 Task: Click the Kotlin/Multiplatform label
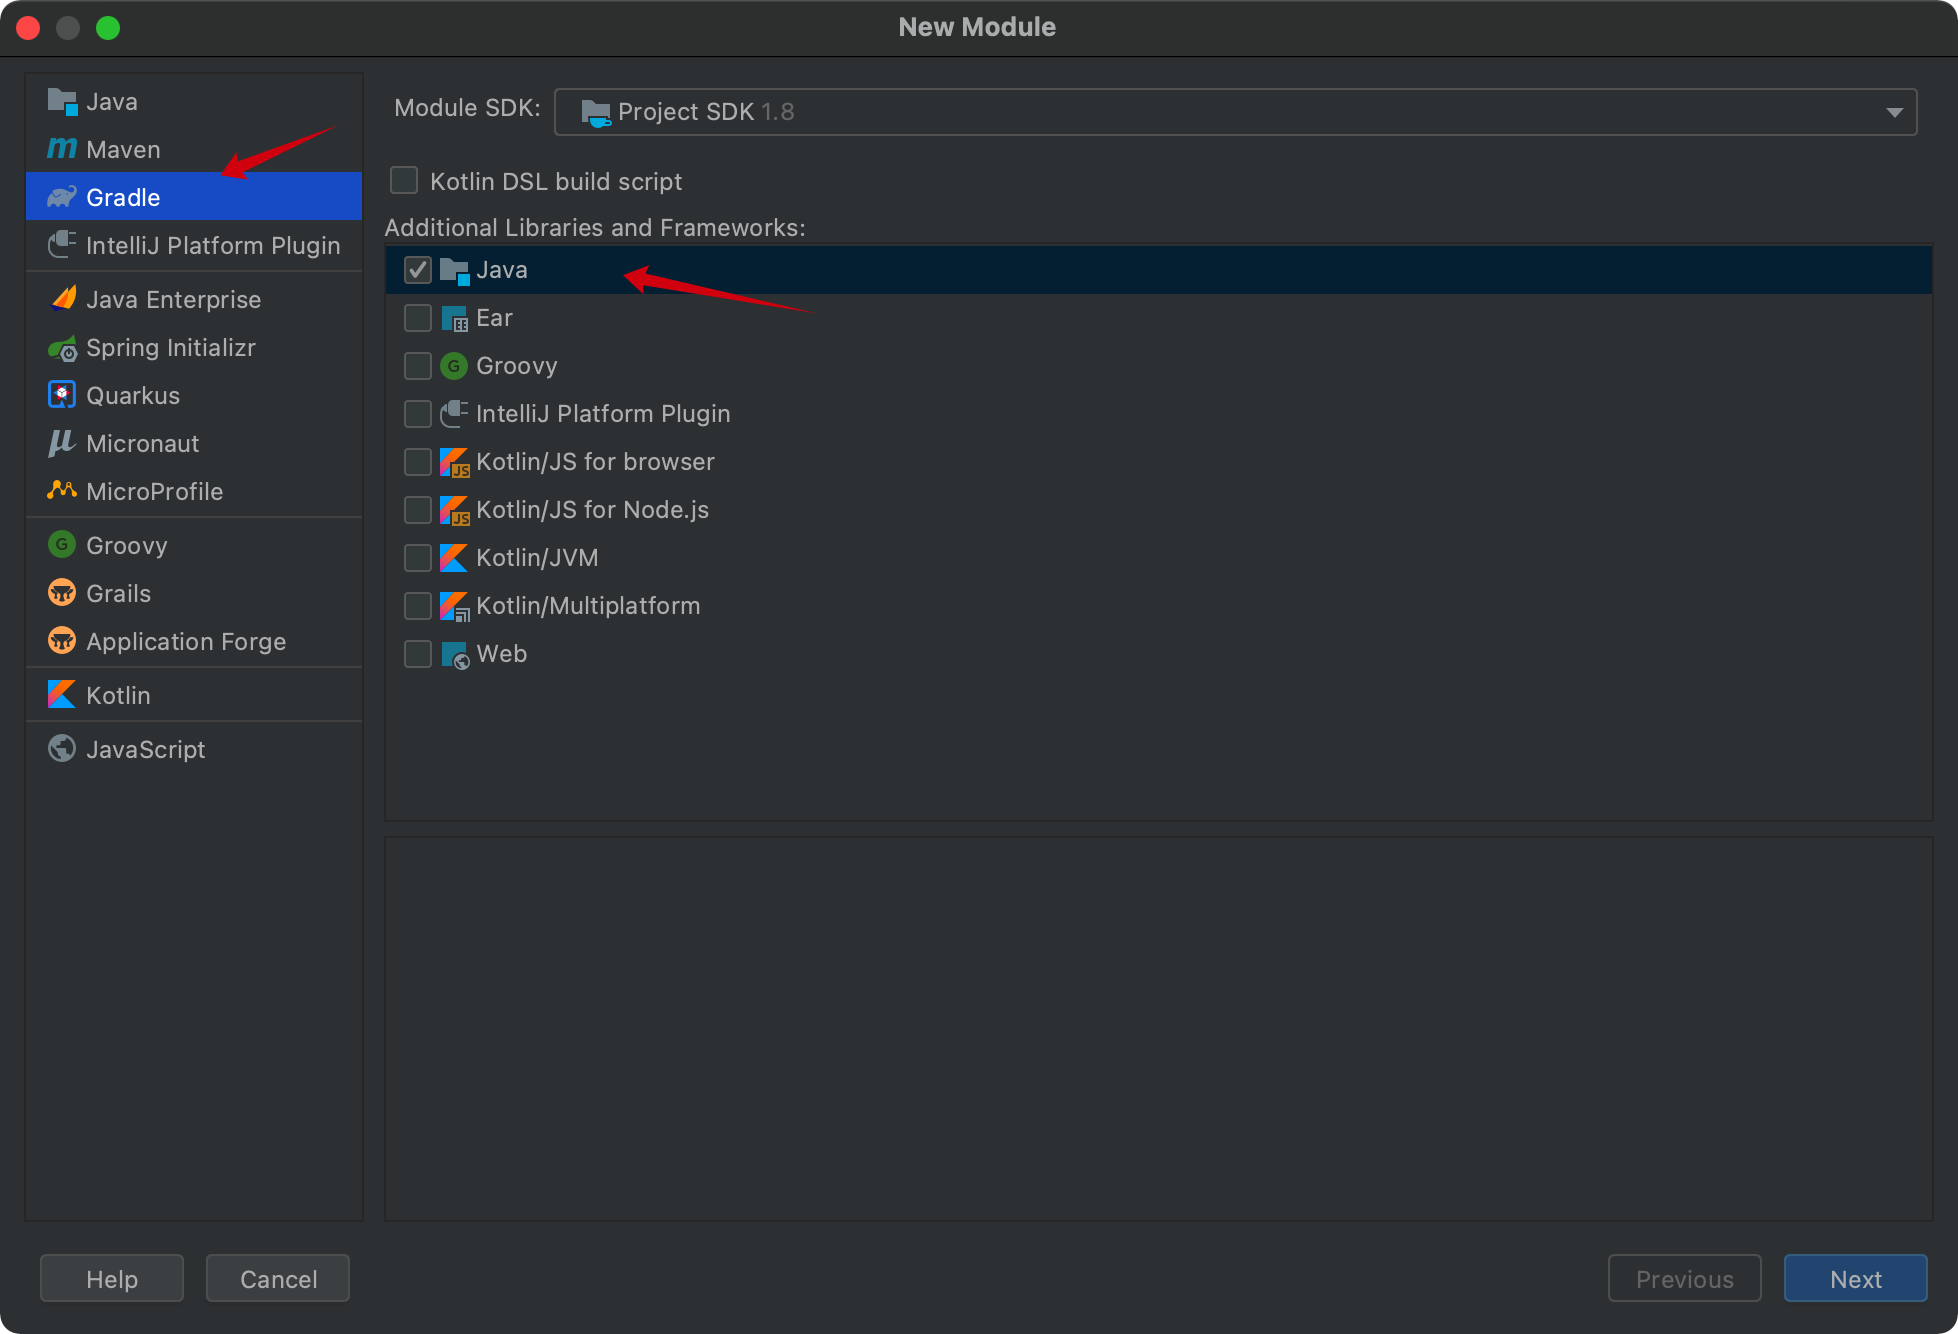click(588, 606)
